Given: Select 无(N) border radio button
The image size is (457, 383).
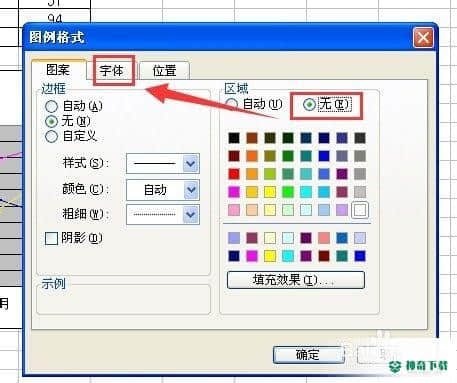Looking at the screenshot, I should (51, 121).
